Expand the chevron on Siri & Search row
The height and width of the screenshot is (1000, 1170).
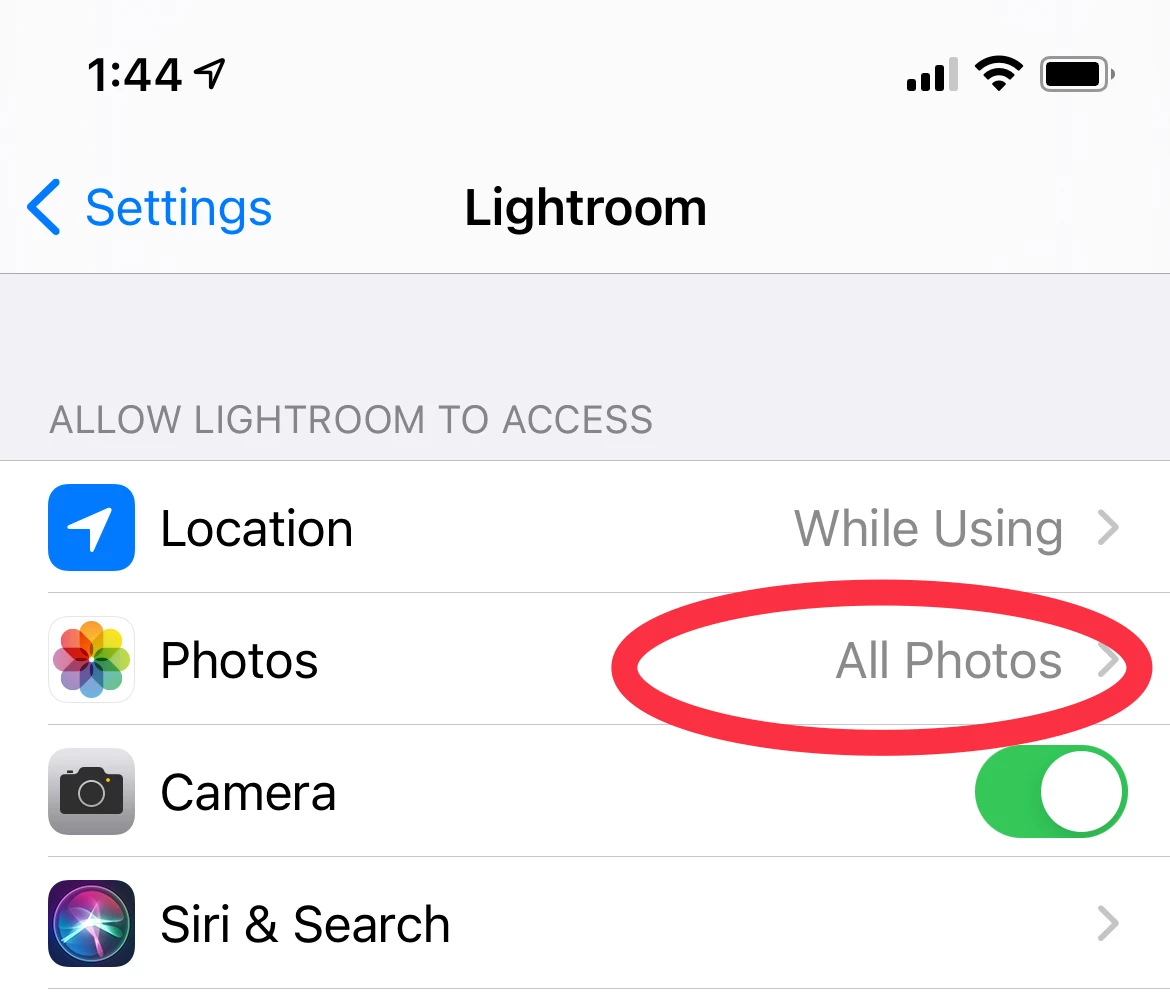(x=1108, y=924)
